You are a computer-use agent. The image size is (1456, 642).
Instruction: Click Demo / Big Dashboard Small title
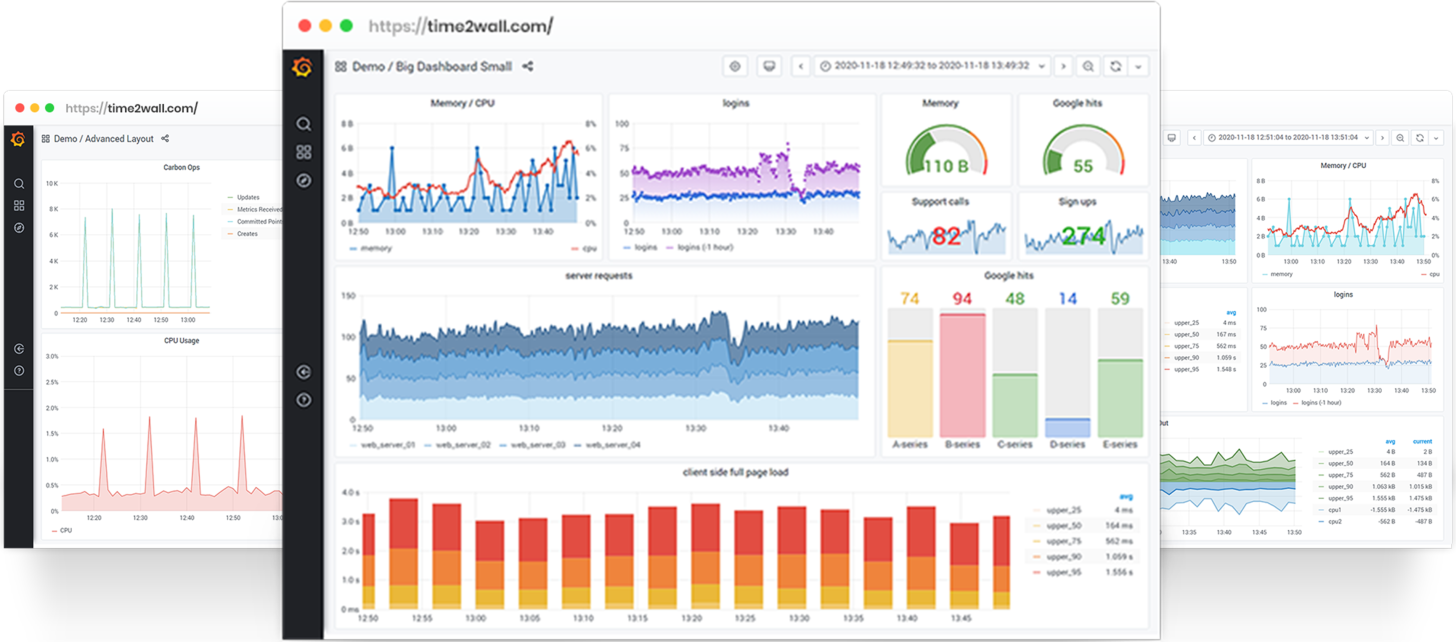point(432,66)
